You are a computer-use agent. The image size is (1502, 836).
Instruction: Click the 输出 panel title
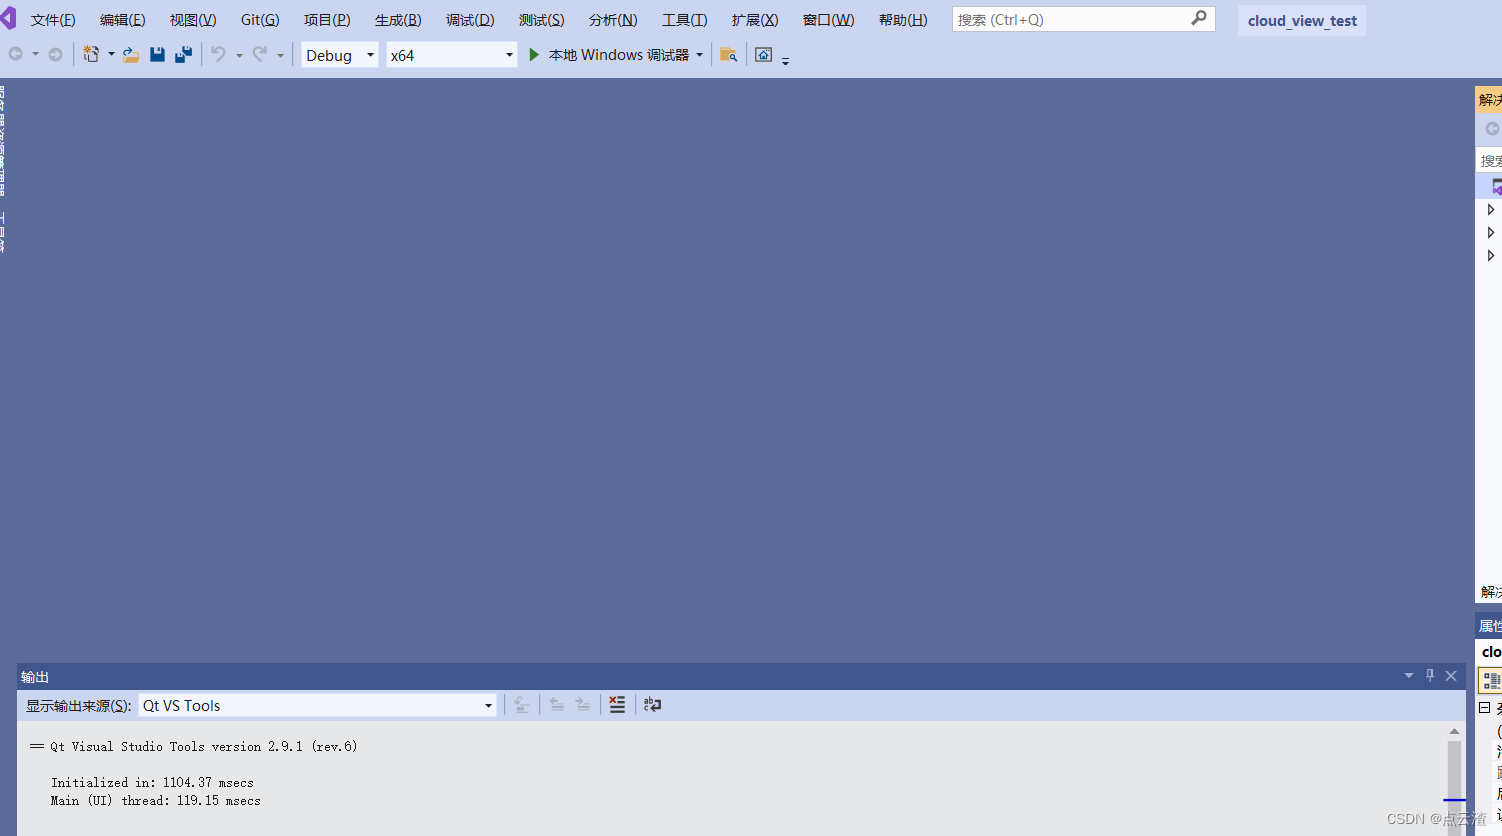[x=35, y=677]
